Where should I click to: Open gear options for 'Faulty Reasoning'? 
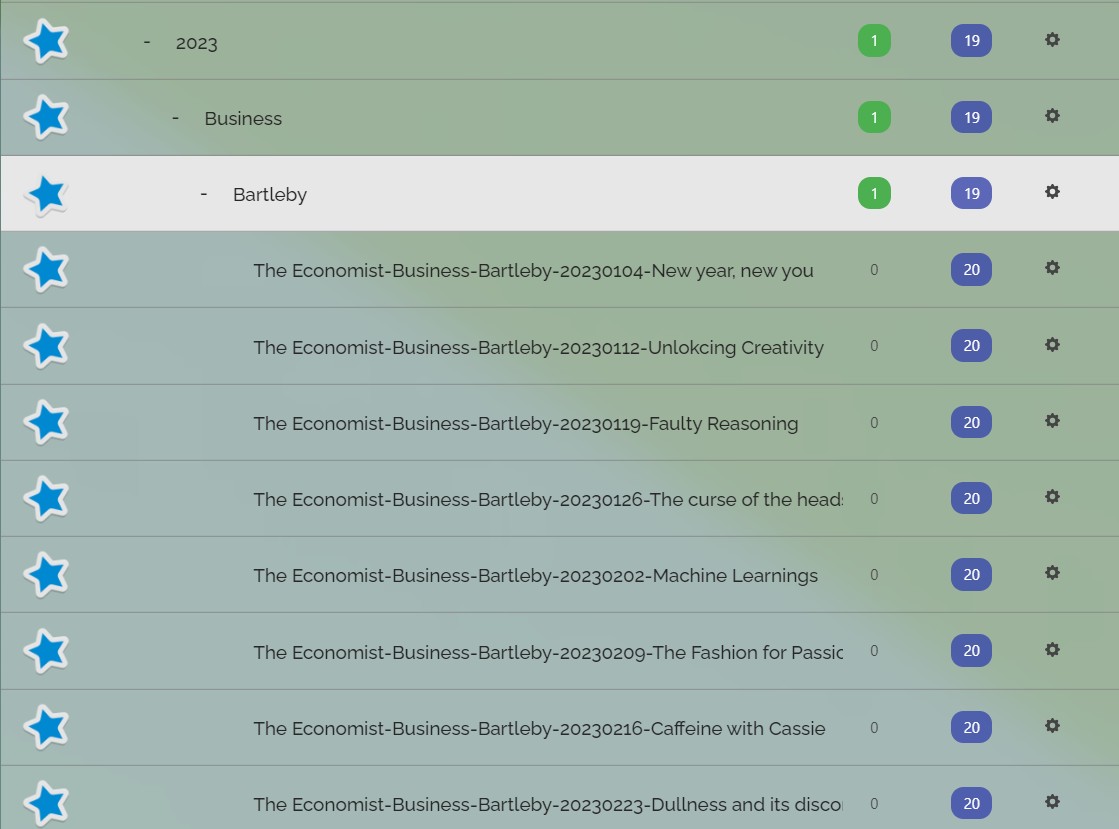click(x=1052, y=421)
